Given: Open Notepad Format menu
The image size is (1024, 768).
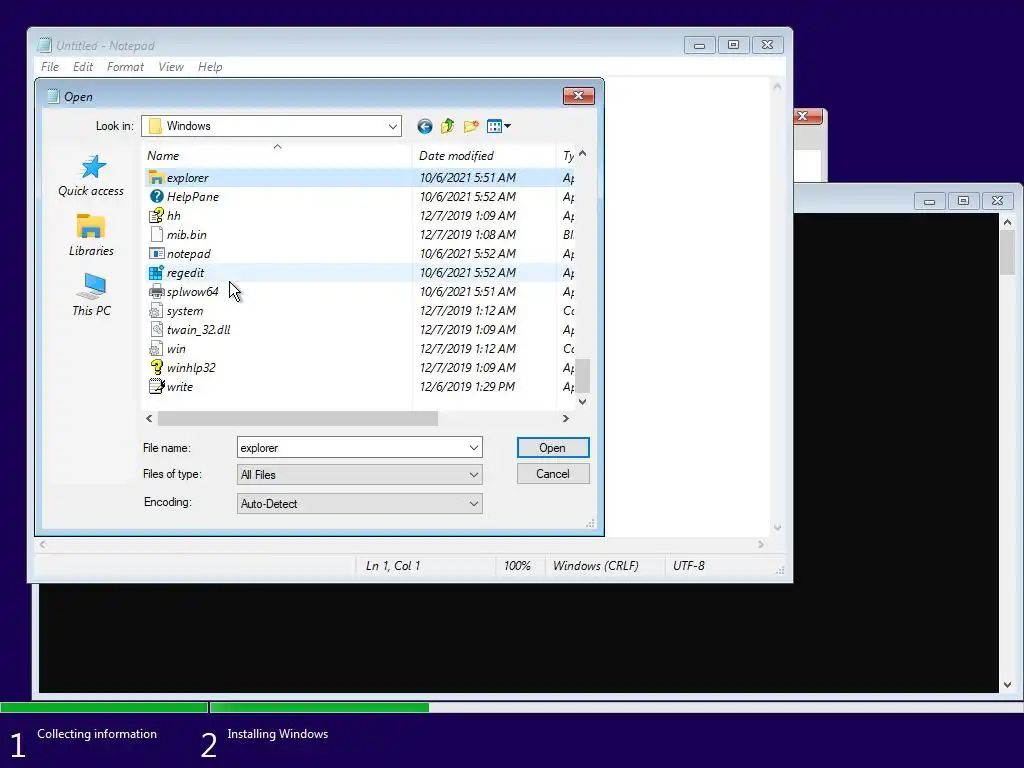Looking at the screenshot, I should (x=125, y=67).
